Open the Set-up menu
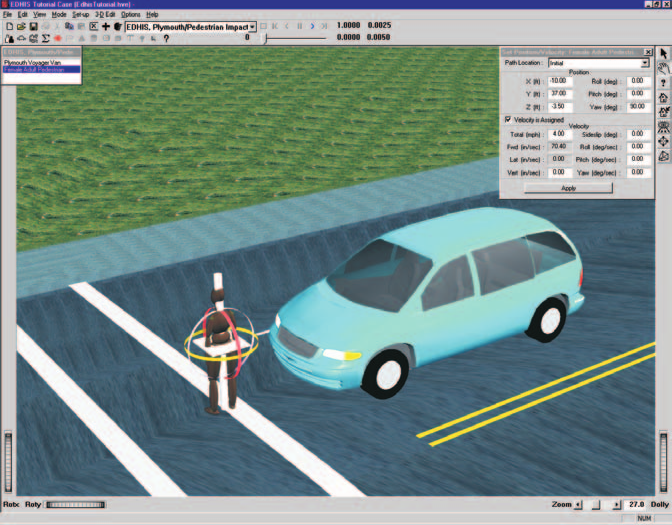 (x=81, y=15)
